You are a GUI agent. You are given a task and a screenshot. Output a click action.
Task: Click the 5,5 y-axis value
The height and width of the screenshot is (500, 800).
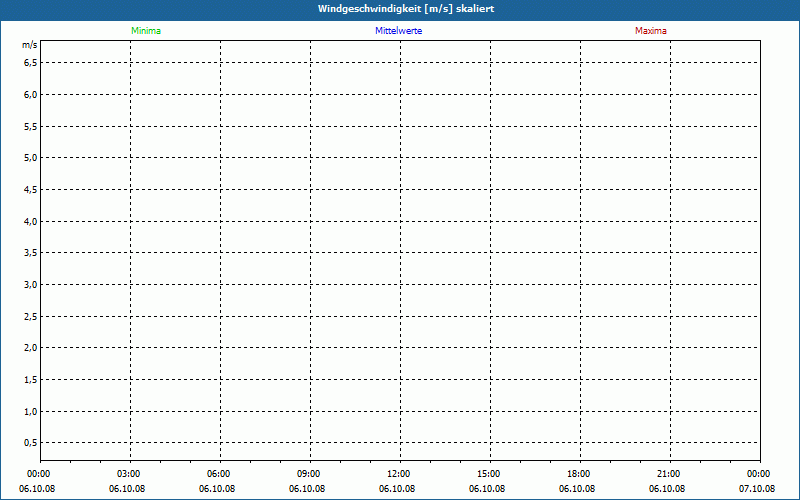coord(31,127)
